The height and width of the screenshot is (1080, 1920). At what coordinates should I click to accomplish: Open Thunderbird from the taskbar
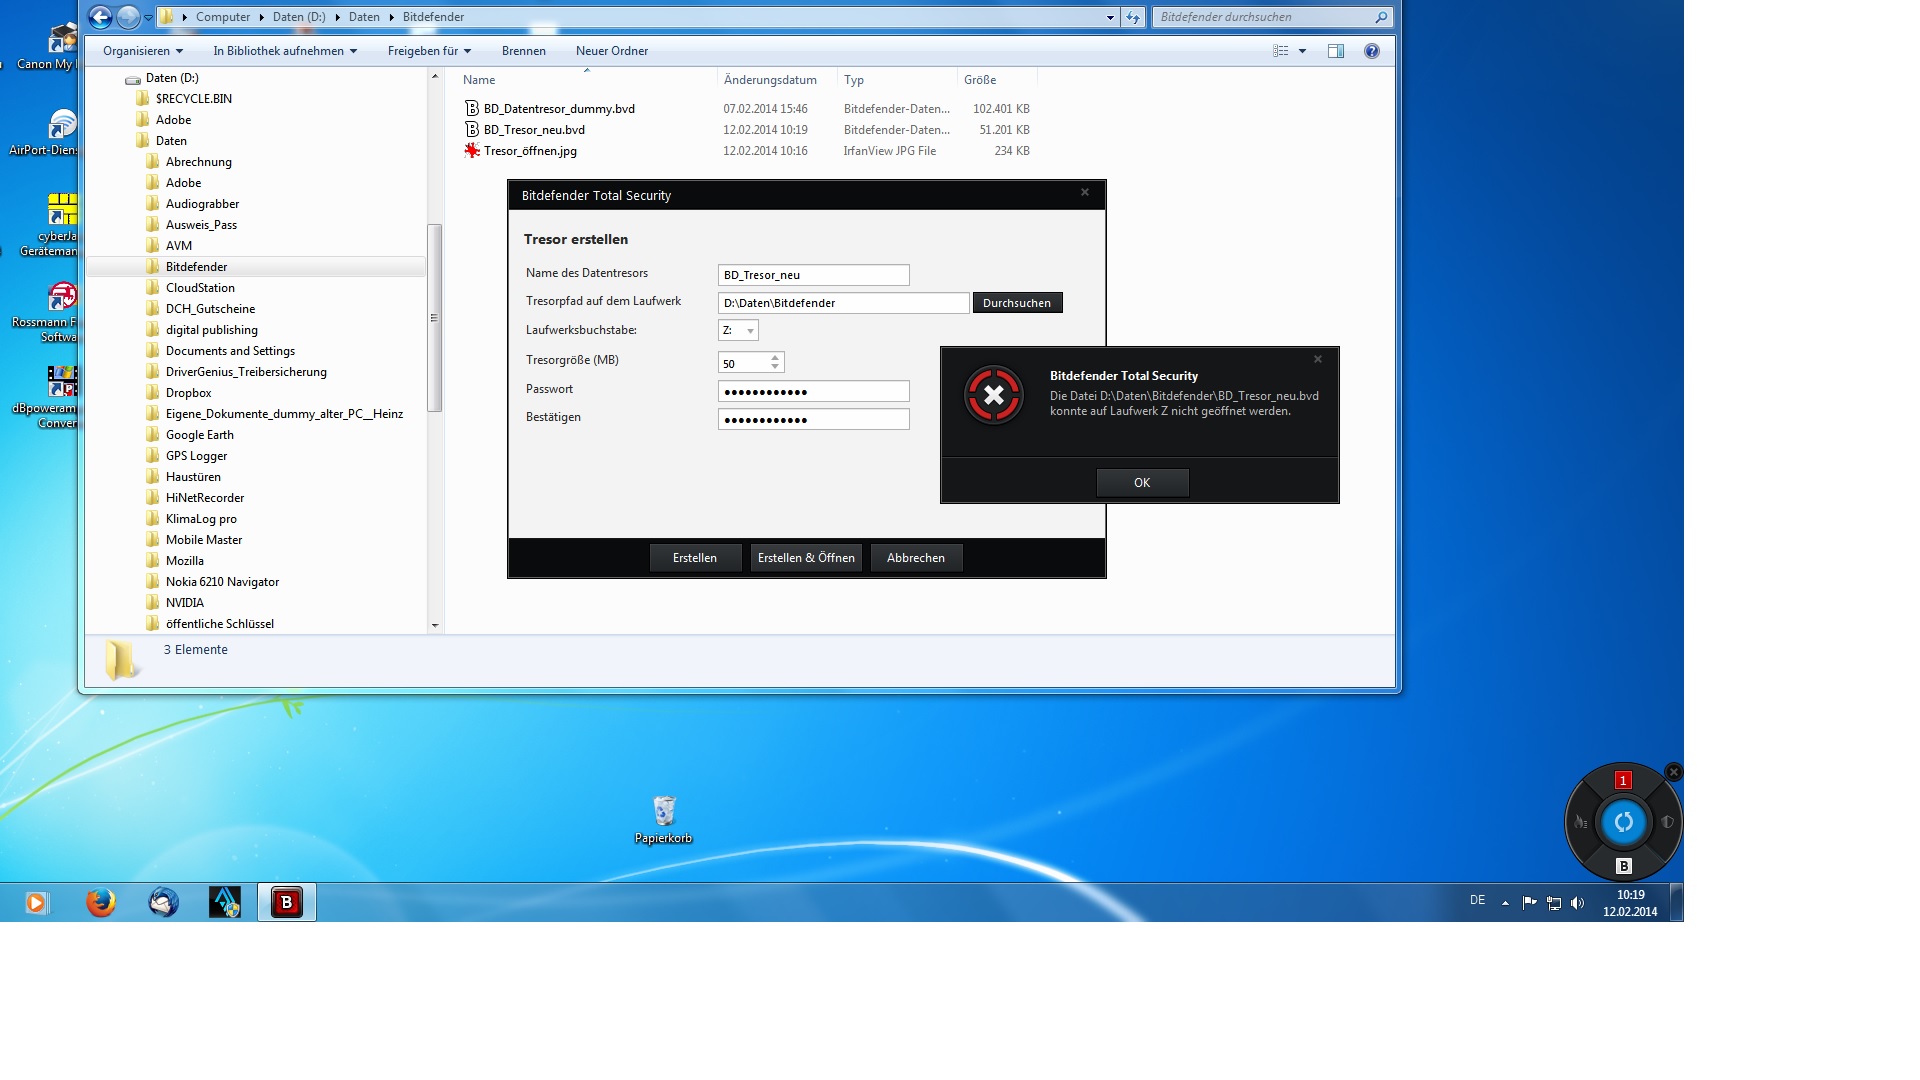tap(163, 902)
